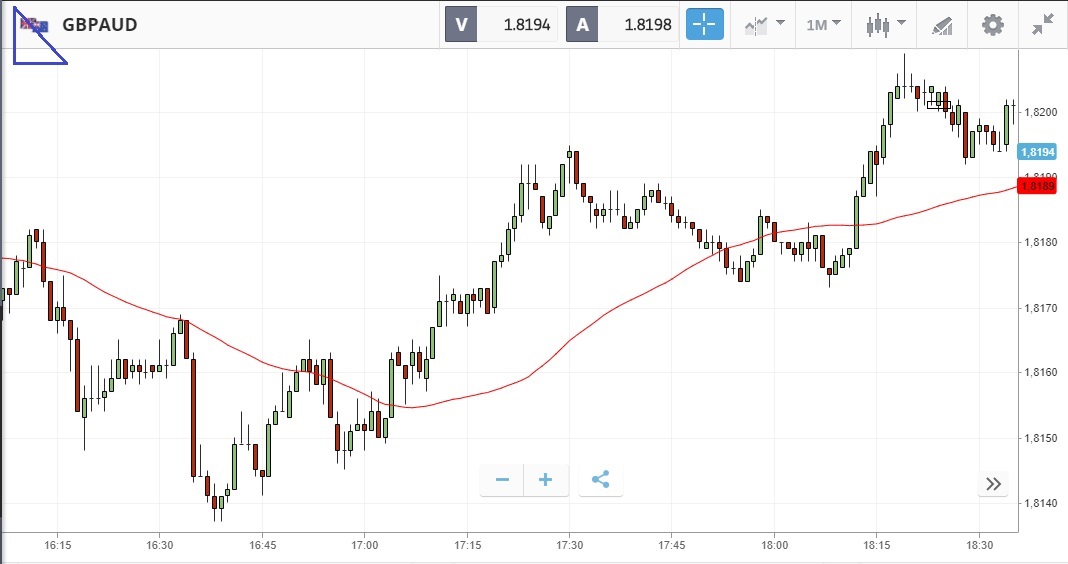Click the GBPAUD flag icon

35,25
